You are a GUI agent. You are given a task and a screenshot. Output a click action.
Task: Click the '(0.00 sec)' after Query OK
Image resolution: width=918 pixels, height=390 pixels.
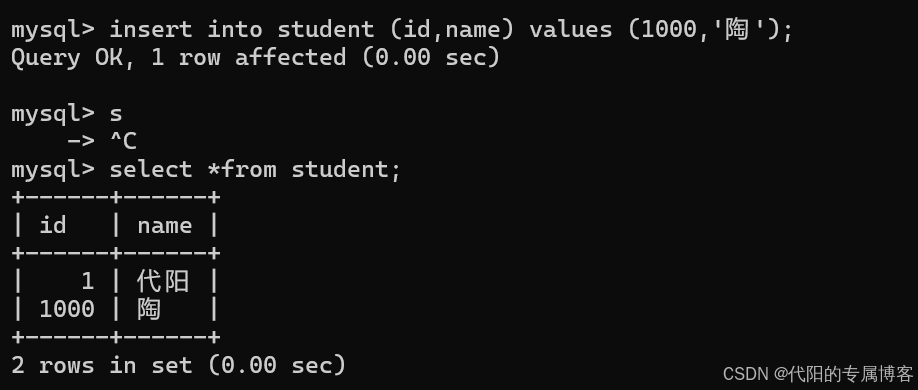click(431, 57)
